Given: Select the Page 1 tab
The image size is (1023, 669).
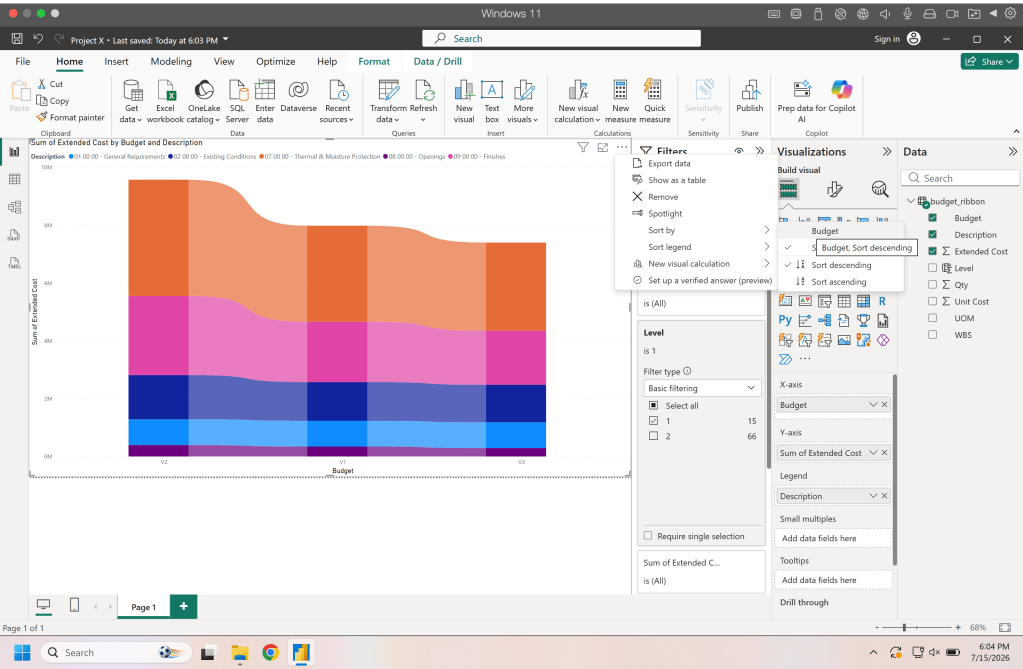Looking at the screenshot, I should point(144,607).
